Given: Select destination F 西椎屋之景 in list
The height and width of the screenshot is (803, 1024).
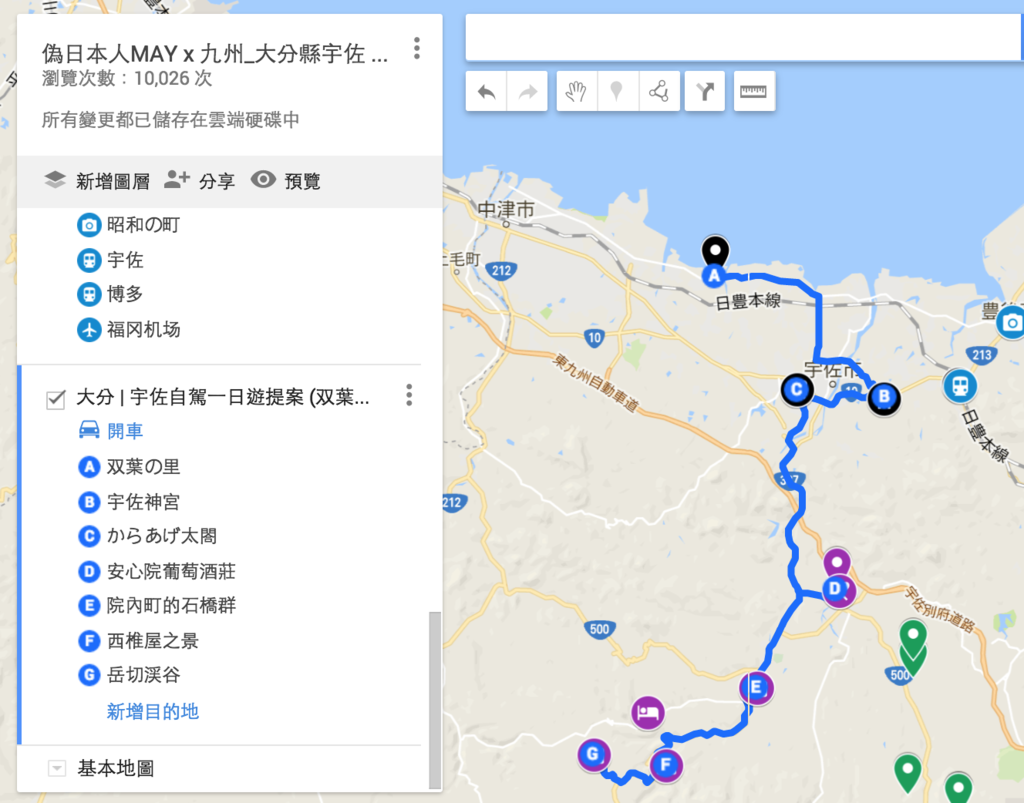Looking at the screenshot, I should click(x=138, y=641).
